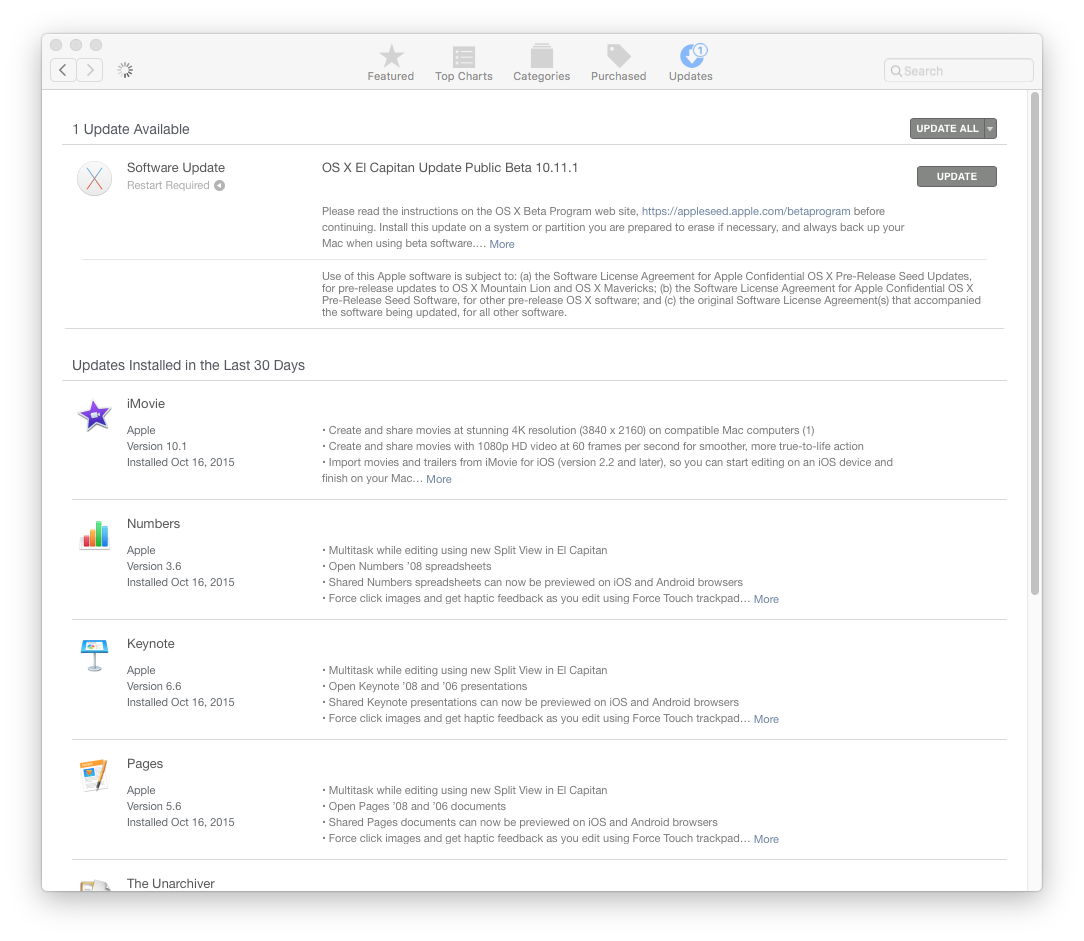
Task: Select the Updates tab
Action: (690, 63)
